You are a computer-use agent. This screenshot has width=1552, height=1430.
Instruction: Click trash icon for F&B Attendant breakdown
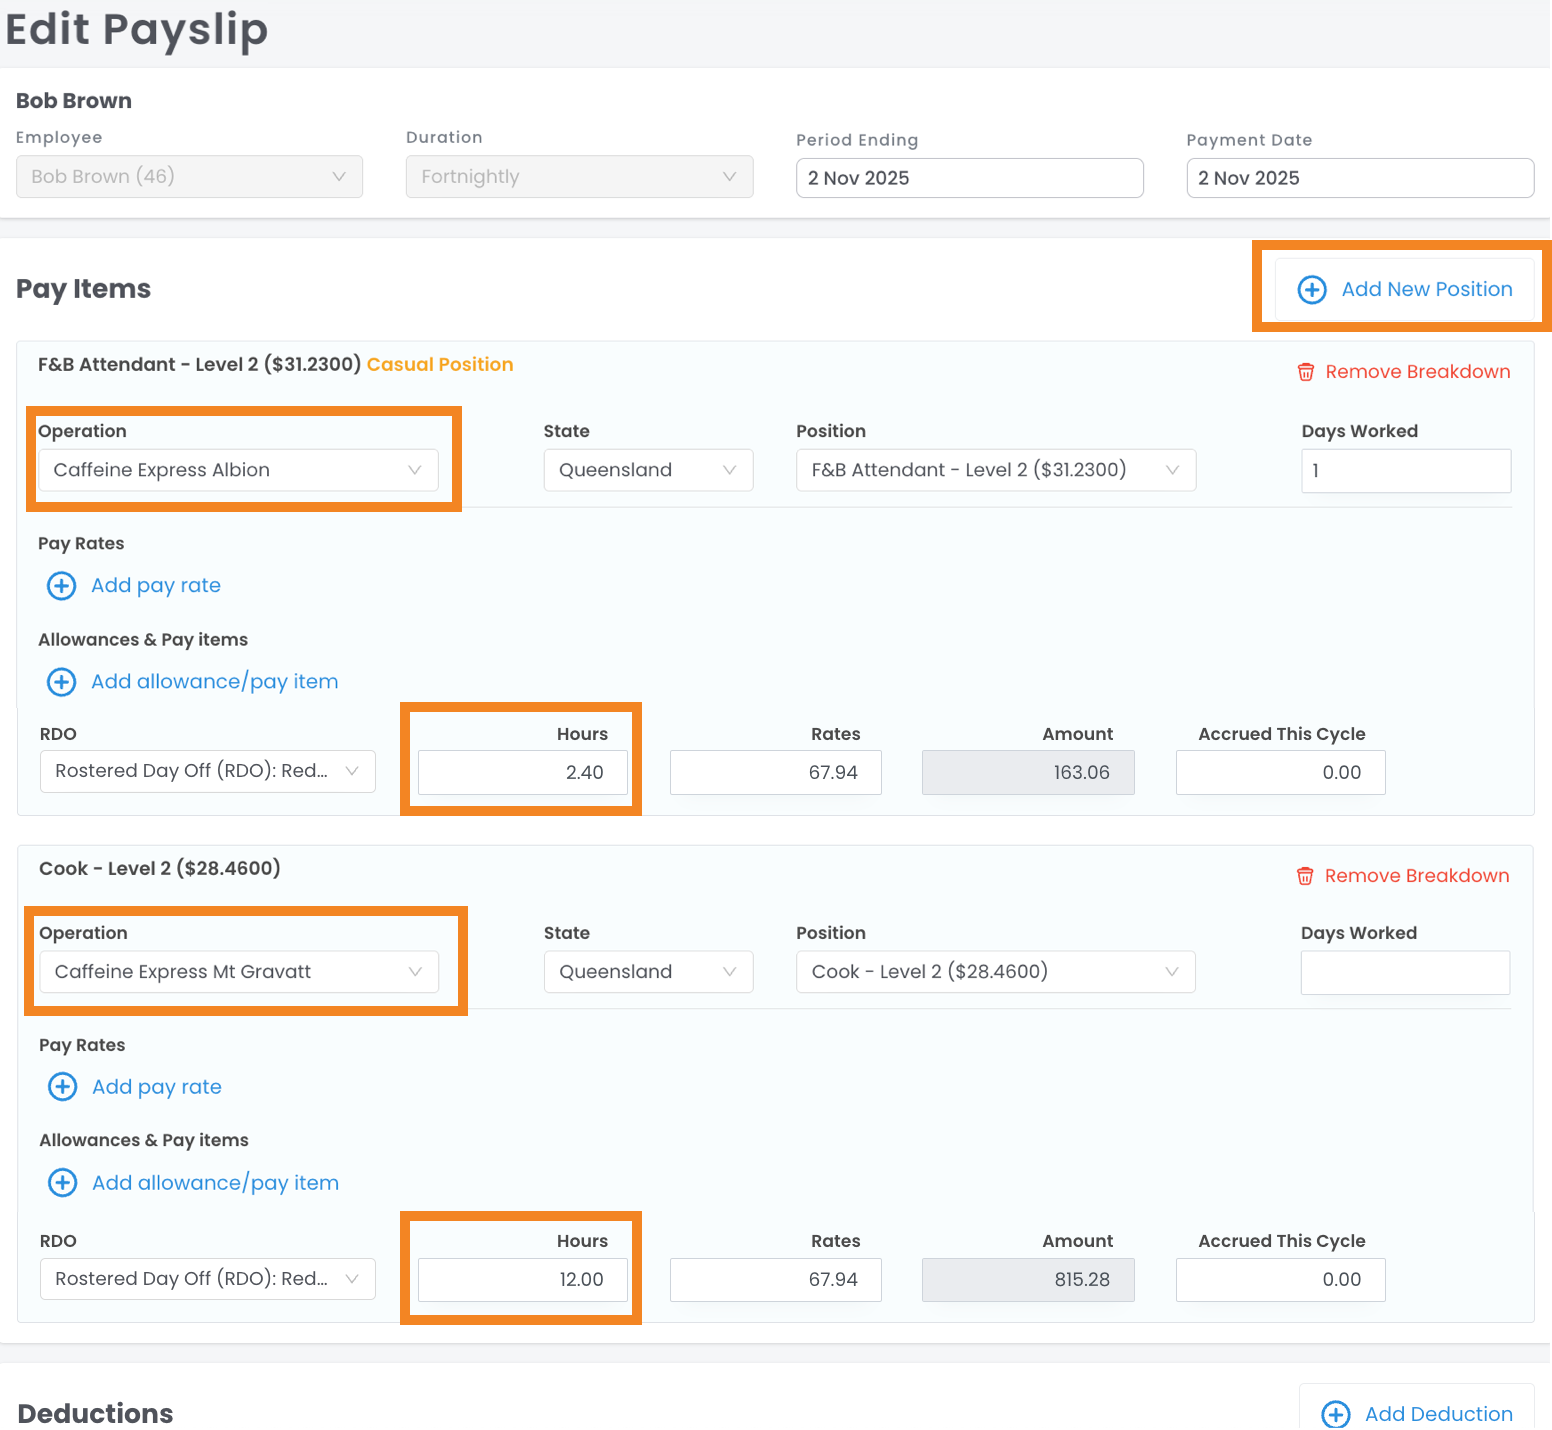point(1305,372)
